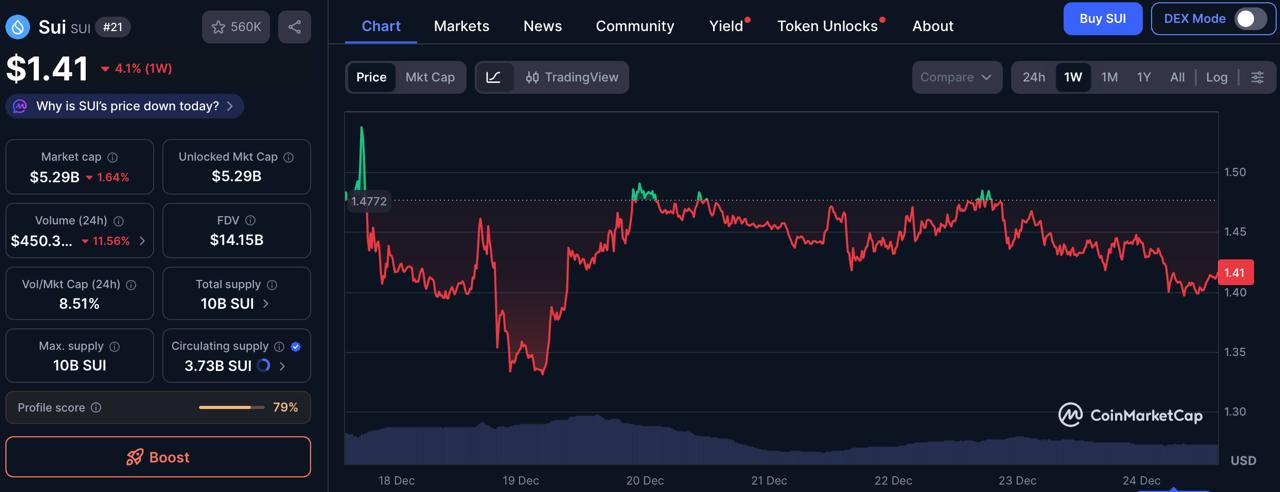Click the 1.4772 opening price label
1280x492 pixels.
coord(369,201)
